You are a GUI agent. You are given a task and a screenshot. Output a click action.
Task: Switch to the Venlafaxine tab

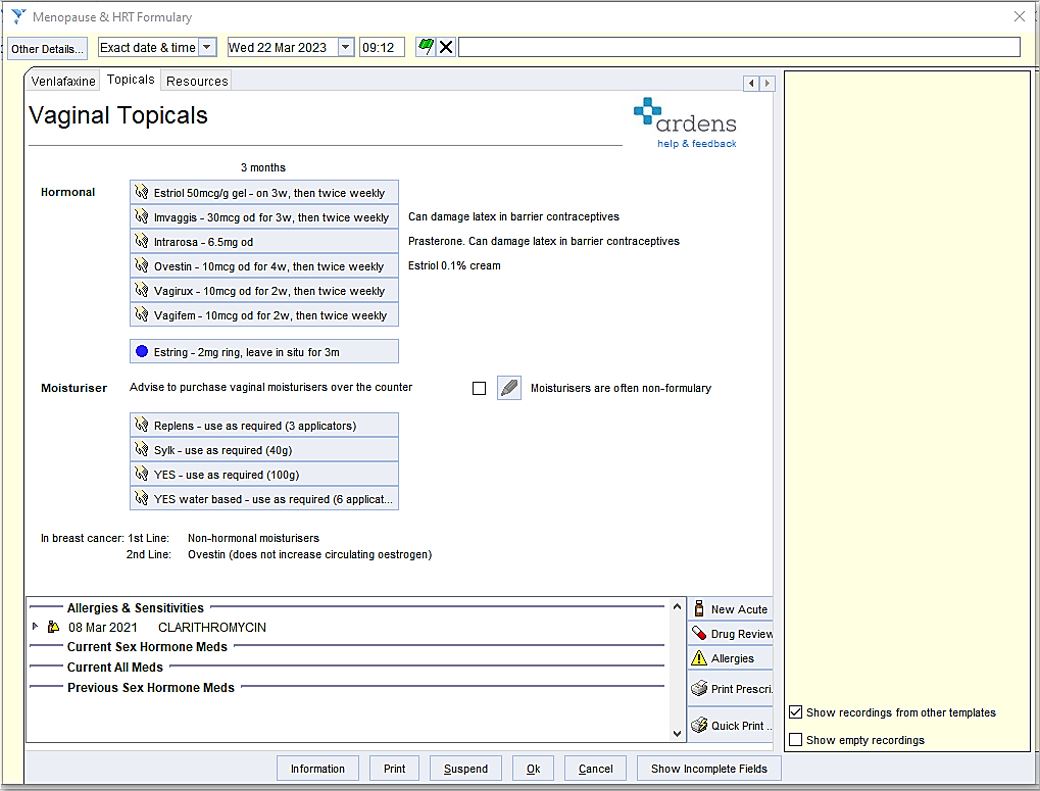point(63,81)
